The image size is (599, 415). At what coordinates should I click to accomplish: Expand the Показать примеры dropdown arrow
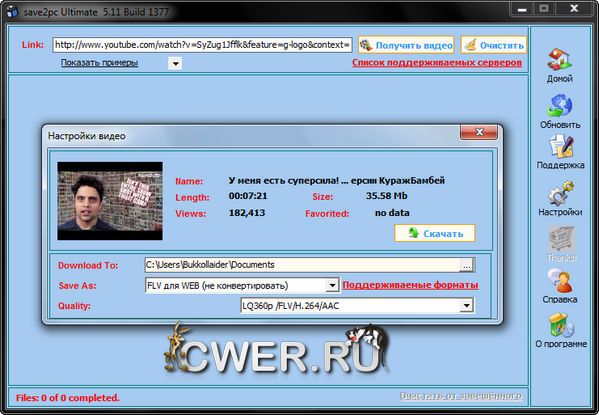pos(175,63)
